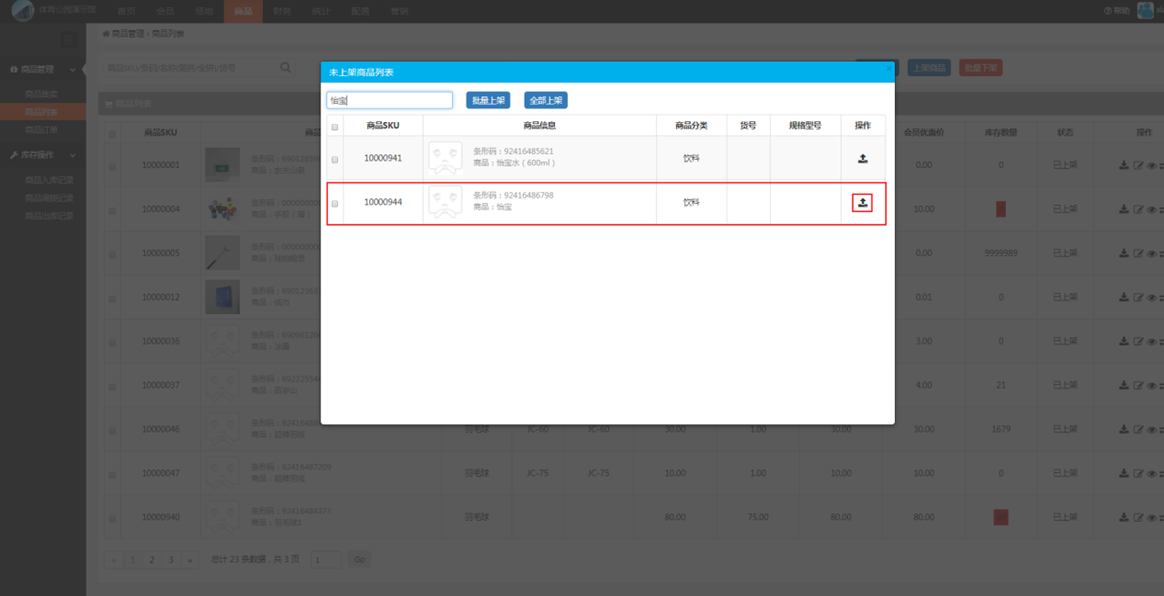Image resolution: width=1164 pixels, height=596 pixels.
Task: Open the 场地 top navigation tab
Action: (204, 11)
